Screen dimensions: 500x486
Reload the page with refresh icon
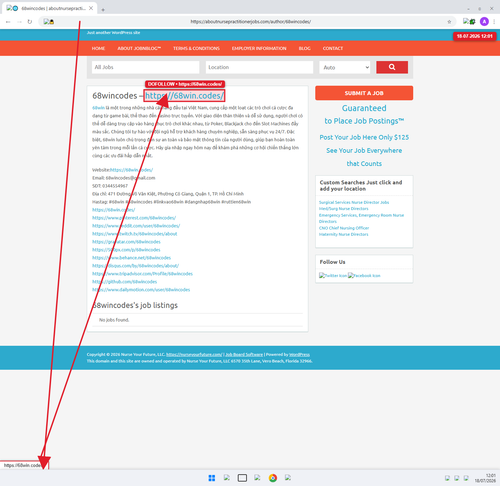pos(30,22)
